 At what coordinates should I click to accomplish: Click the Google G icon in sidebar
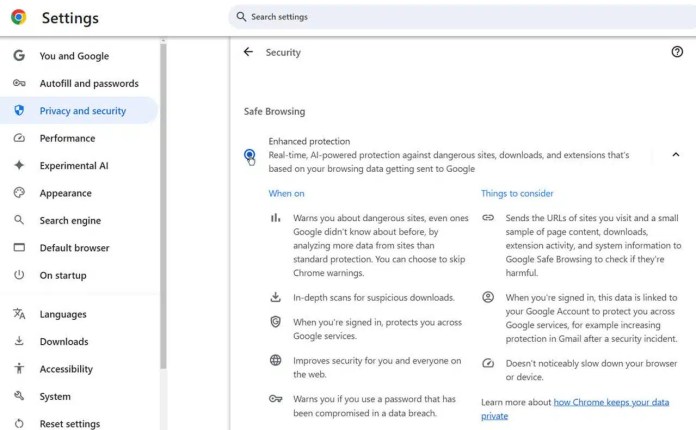19,55
